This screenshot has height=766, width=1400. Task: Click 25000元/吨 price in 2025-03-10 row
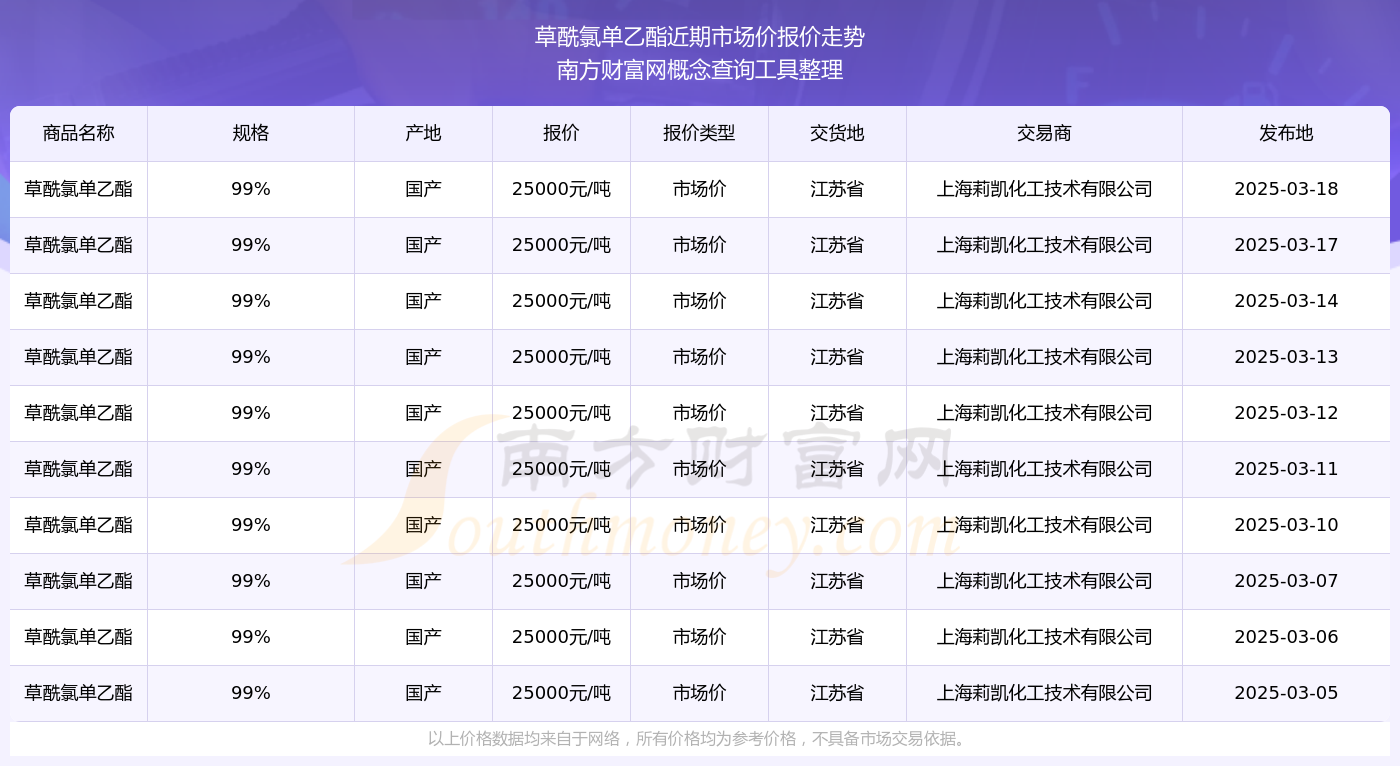pyautogui.click(x=561, y=525)
